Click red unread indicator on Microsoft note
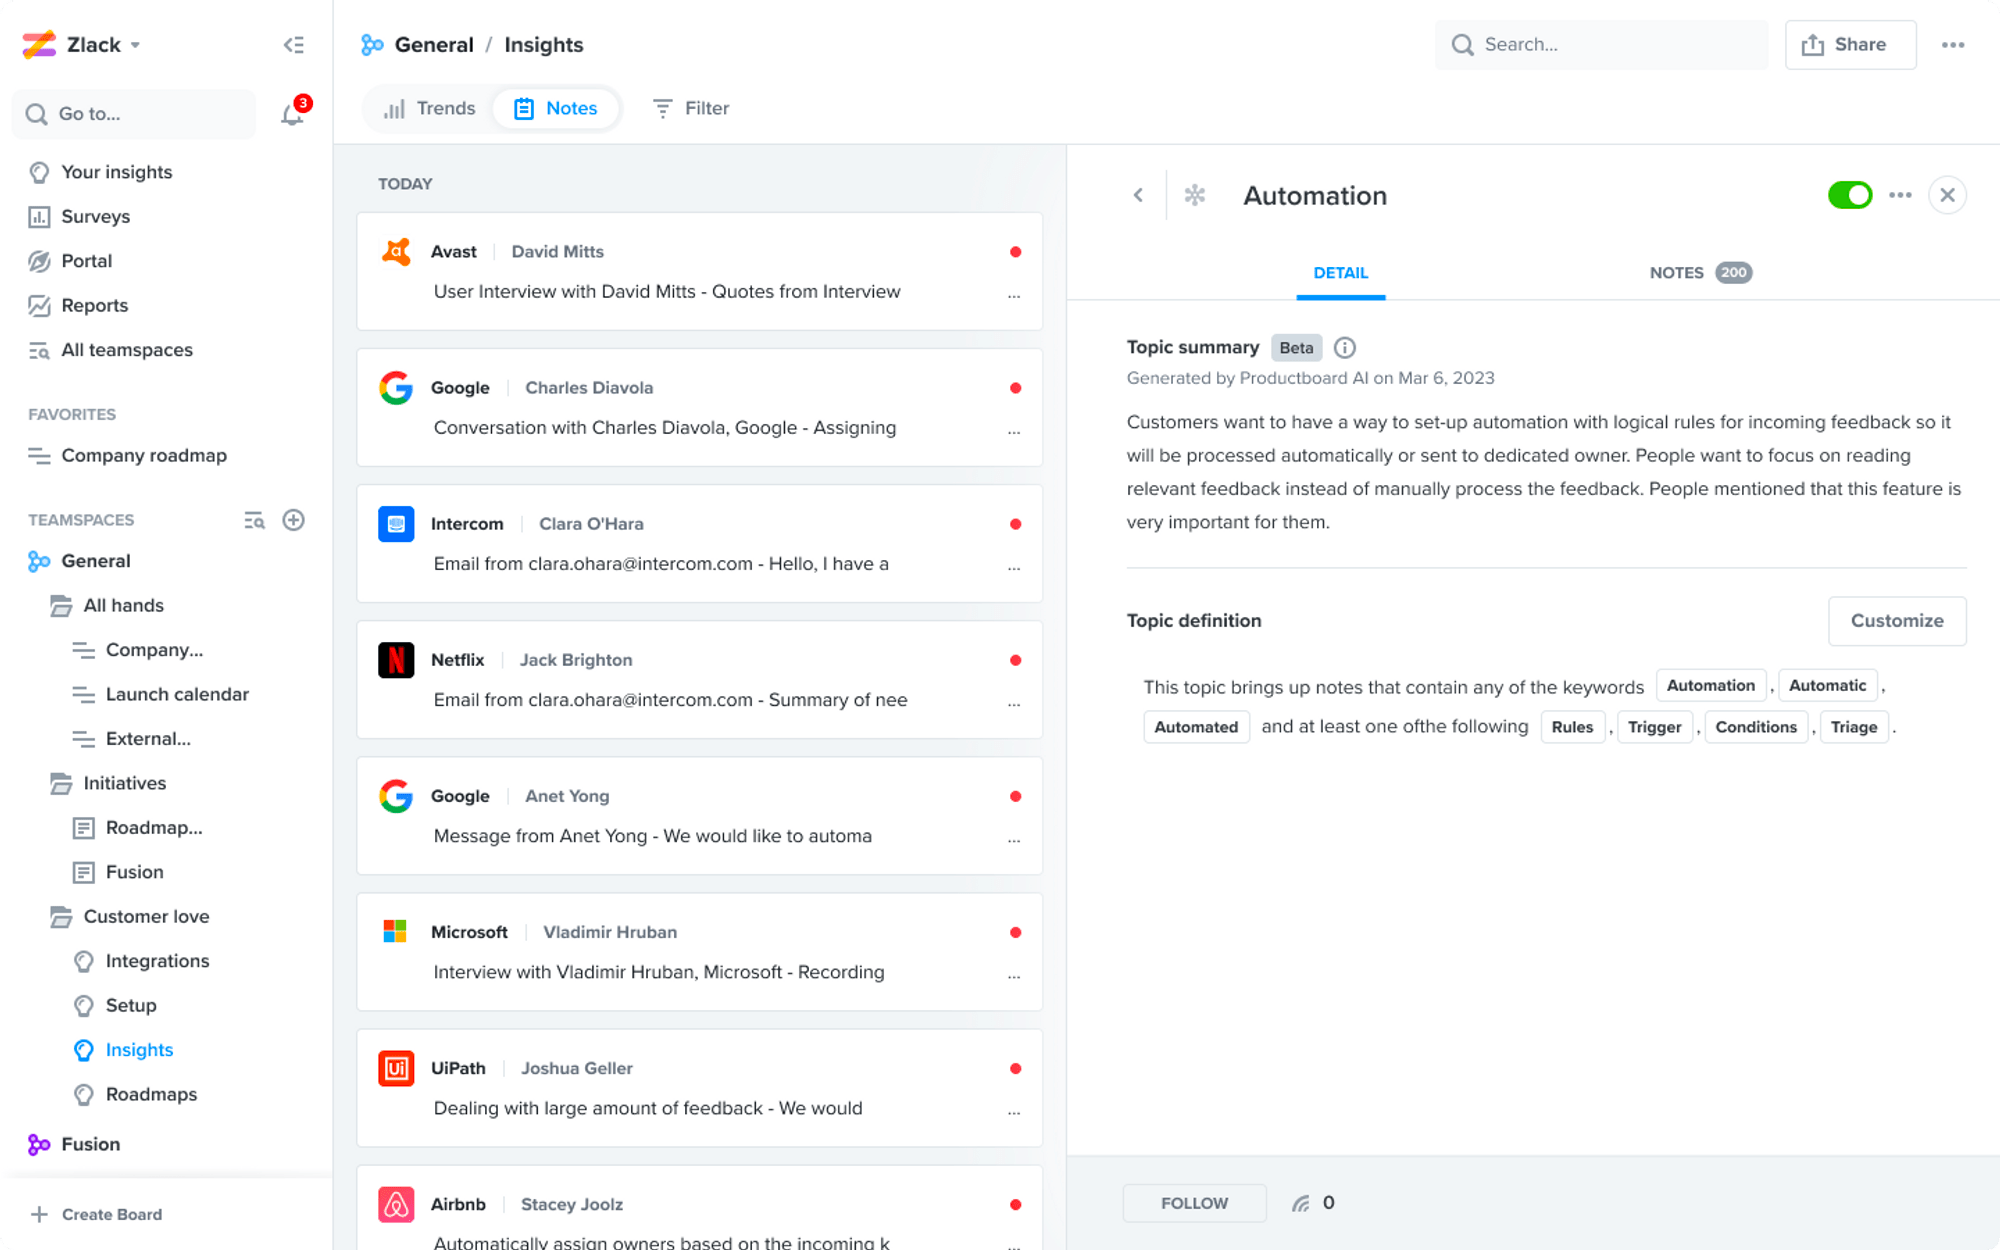This screenshot has height=1250, width=2000. pyautogui.click(x=1016, y=932)
